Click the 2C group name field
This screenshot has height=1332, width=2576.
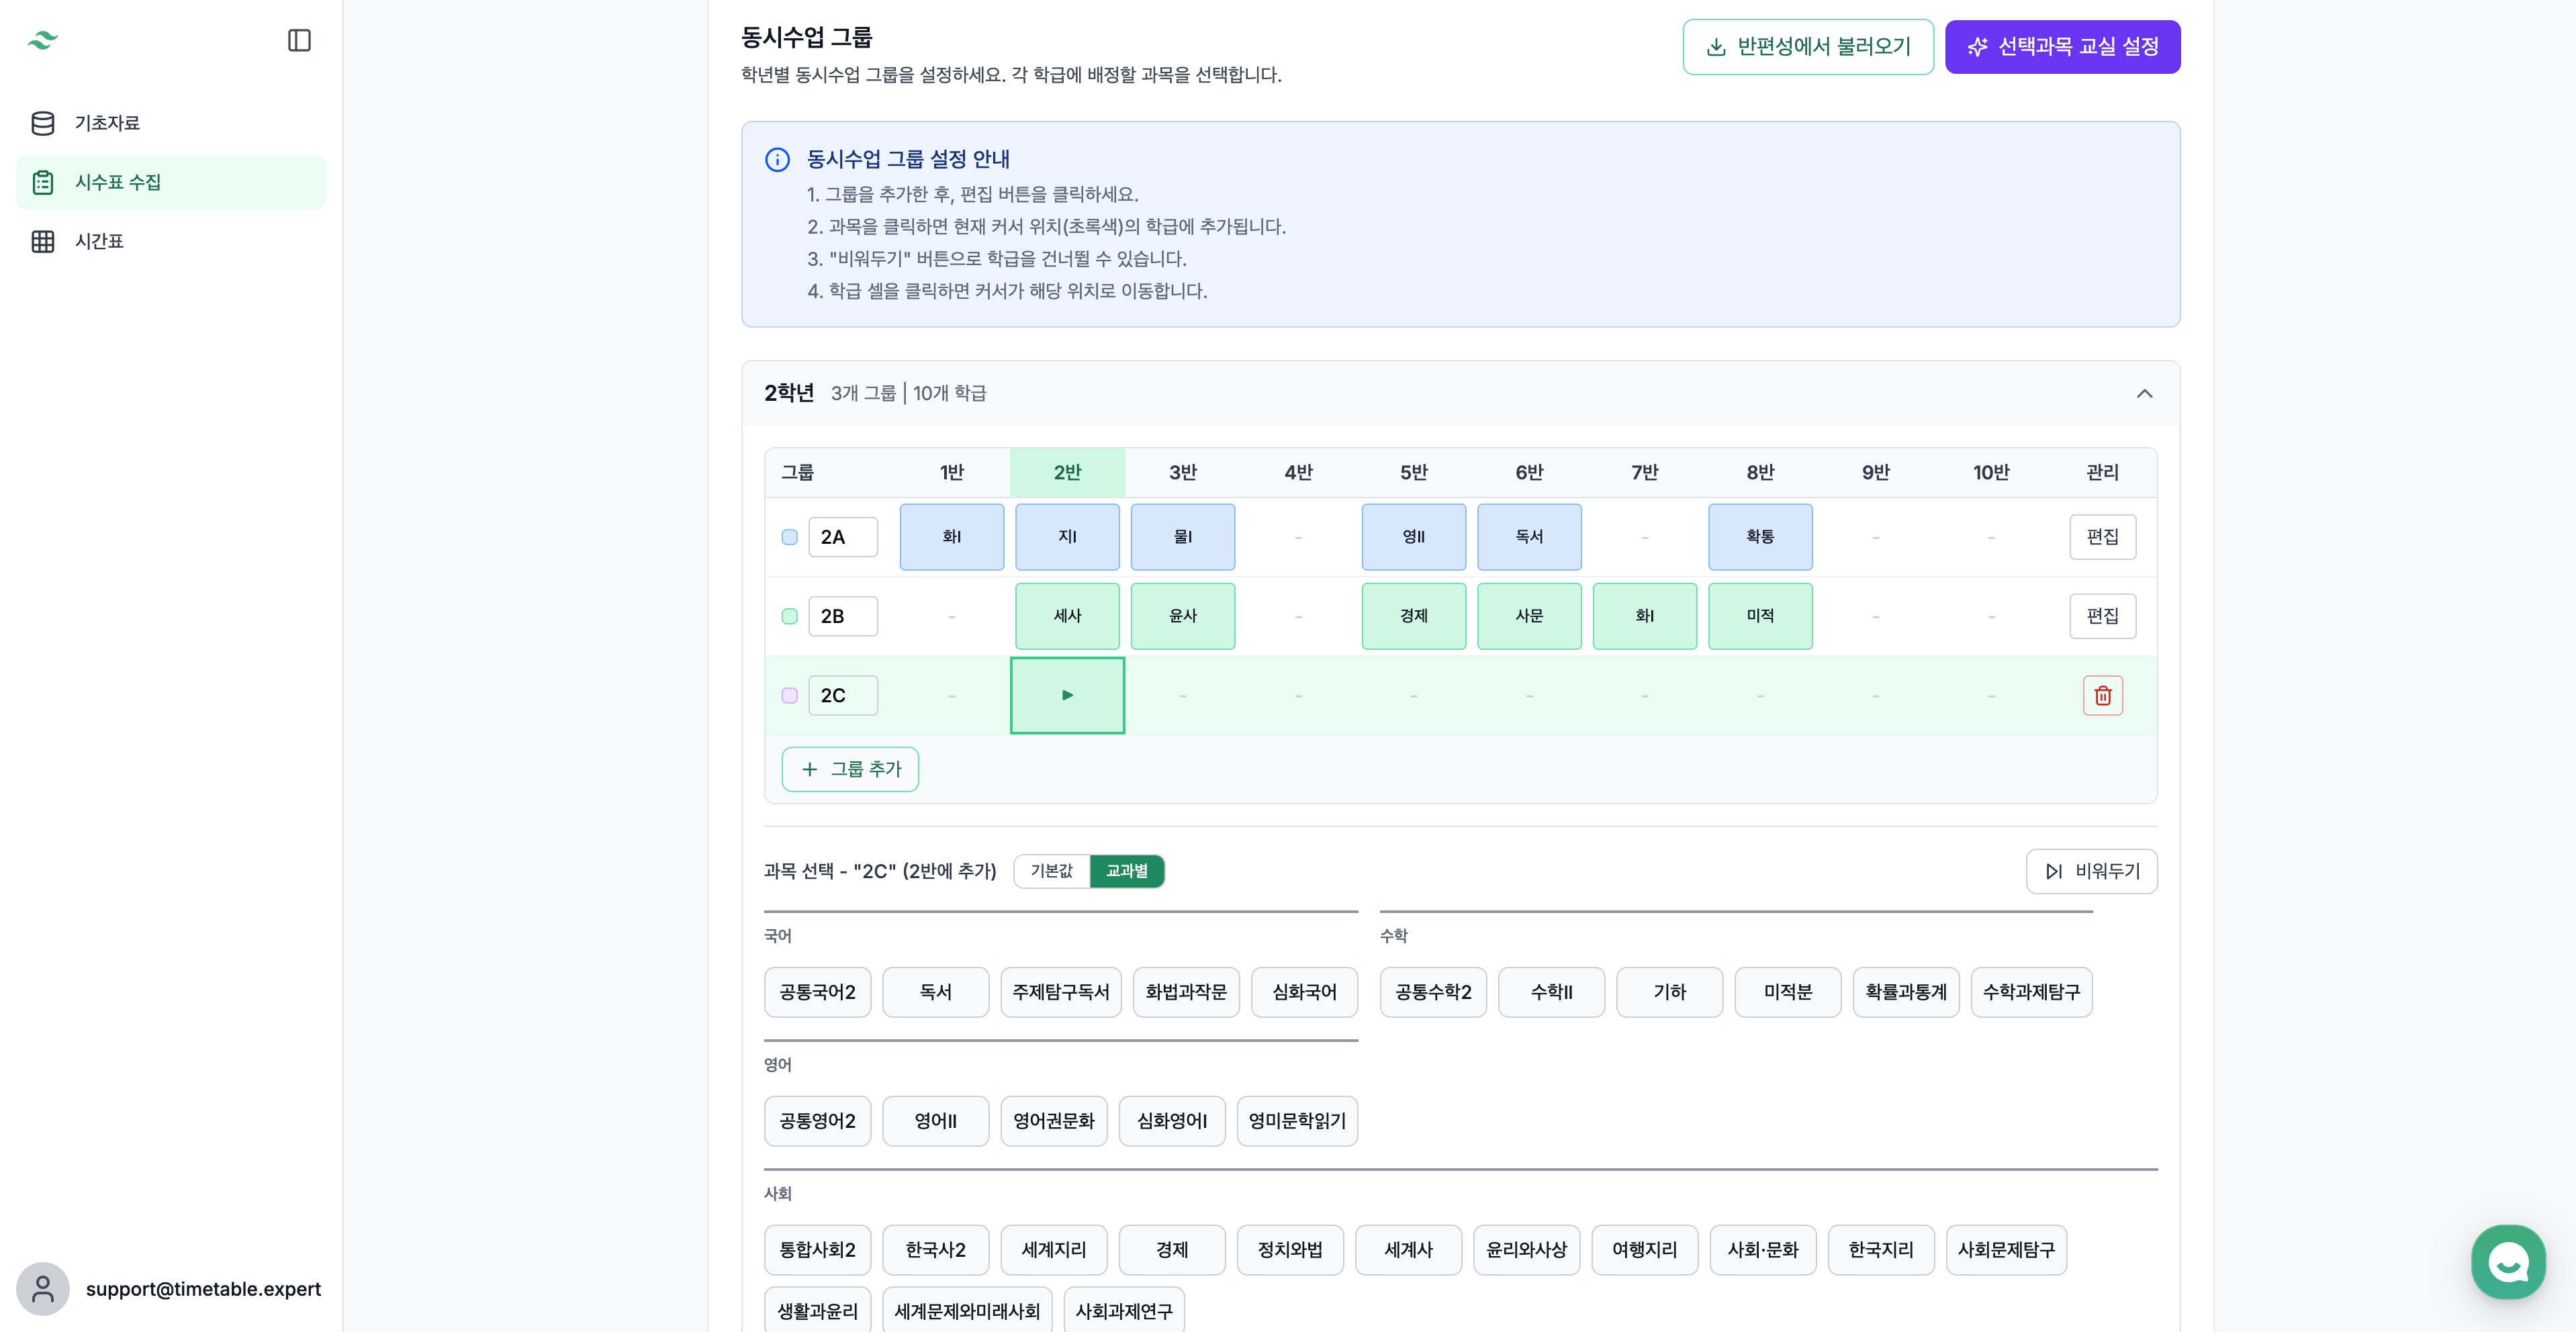pyautogui.click(x=842, y=695)
